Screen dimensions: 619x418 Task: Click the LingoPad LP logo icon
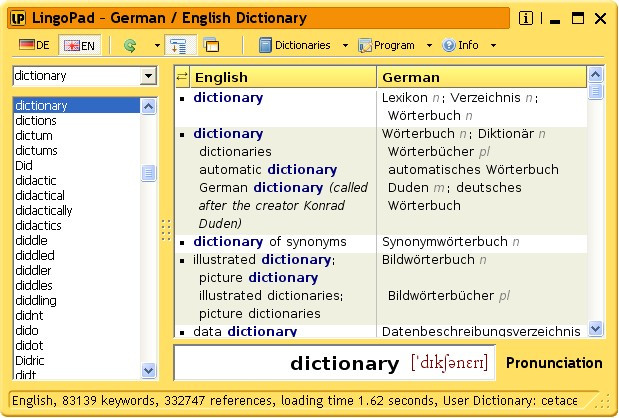point(18,18)
